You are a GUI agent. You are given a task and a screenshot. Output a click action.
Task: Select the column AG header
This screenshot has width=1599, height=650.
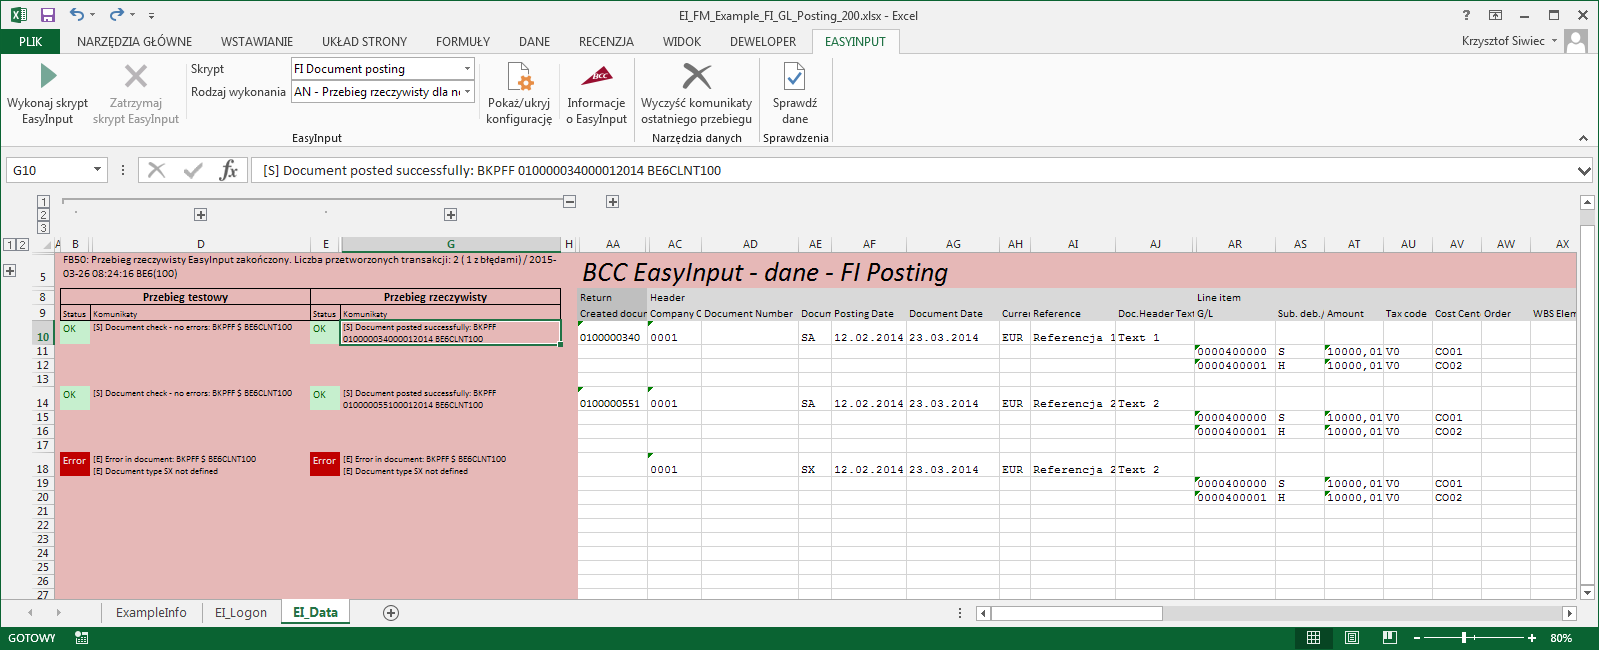[x=953, y=244]
